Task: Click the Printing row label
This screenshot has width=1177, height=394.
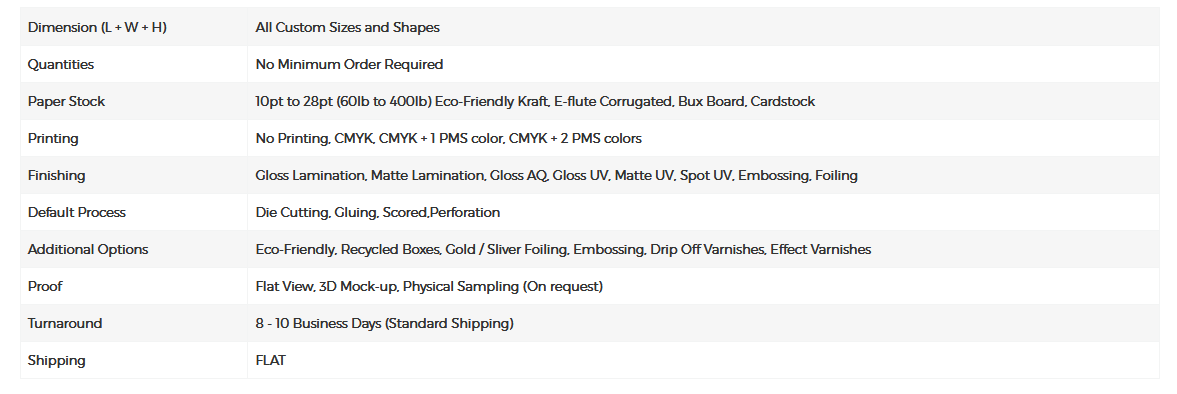Action: coord(53,138)
